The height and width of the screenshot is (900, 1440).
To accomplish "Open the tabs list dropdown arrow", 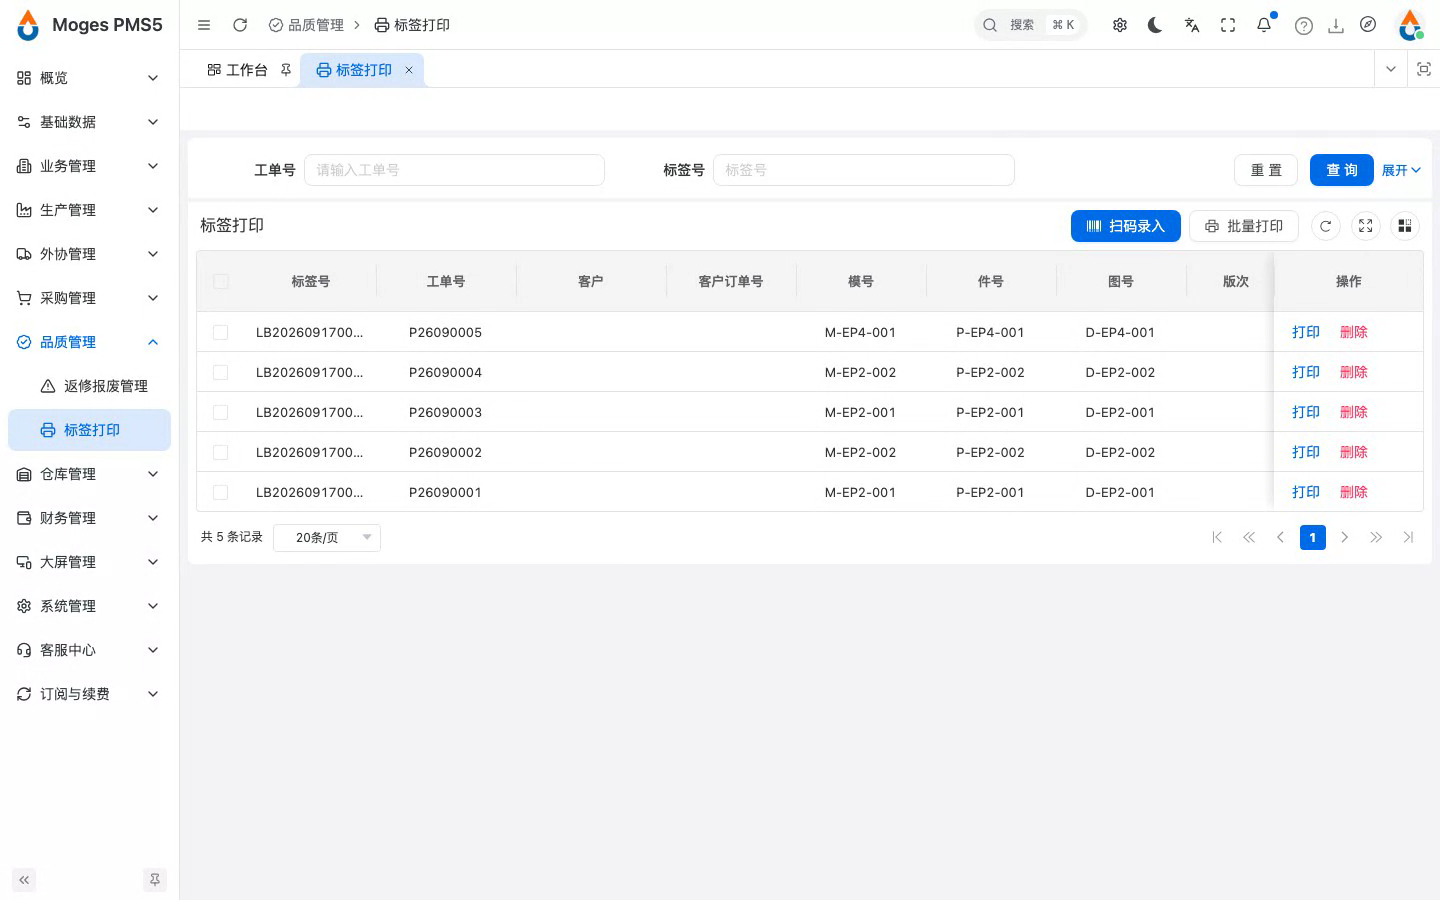I will (1390, 69).
